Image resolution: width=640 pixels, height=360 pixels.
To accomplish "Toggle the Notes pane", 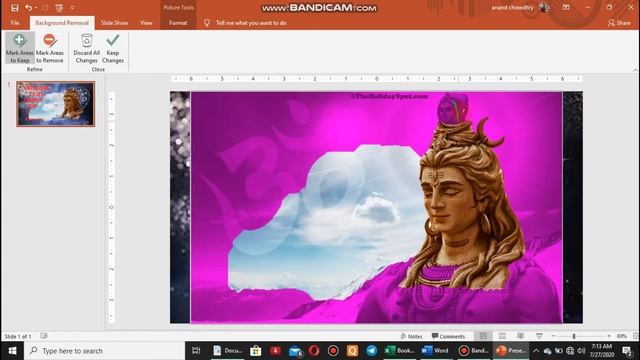I will click(411, 336).
